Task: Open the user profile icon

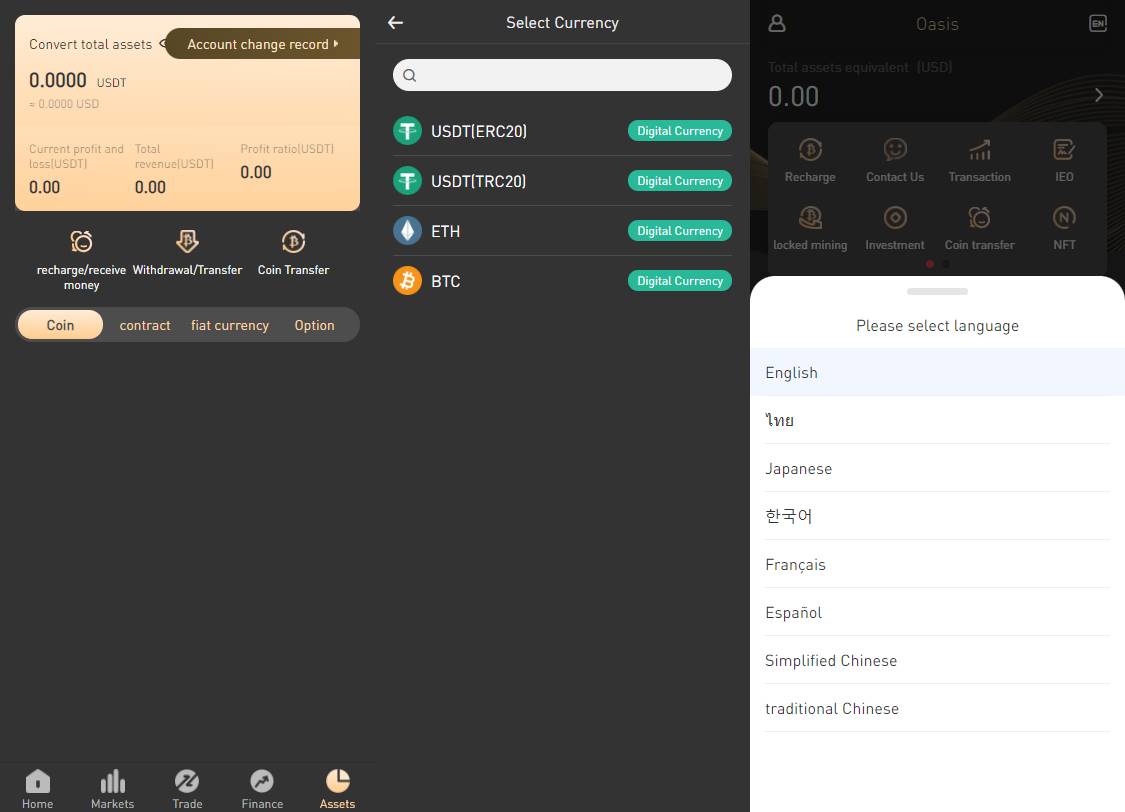Action: [x=777, y=24]
